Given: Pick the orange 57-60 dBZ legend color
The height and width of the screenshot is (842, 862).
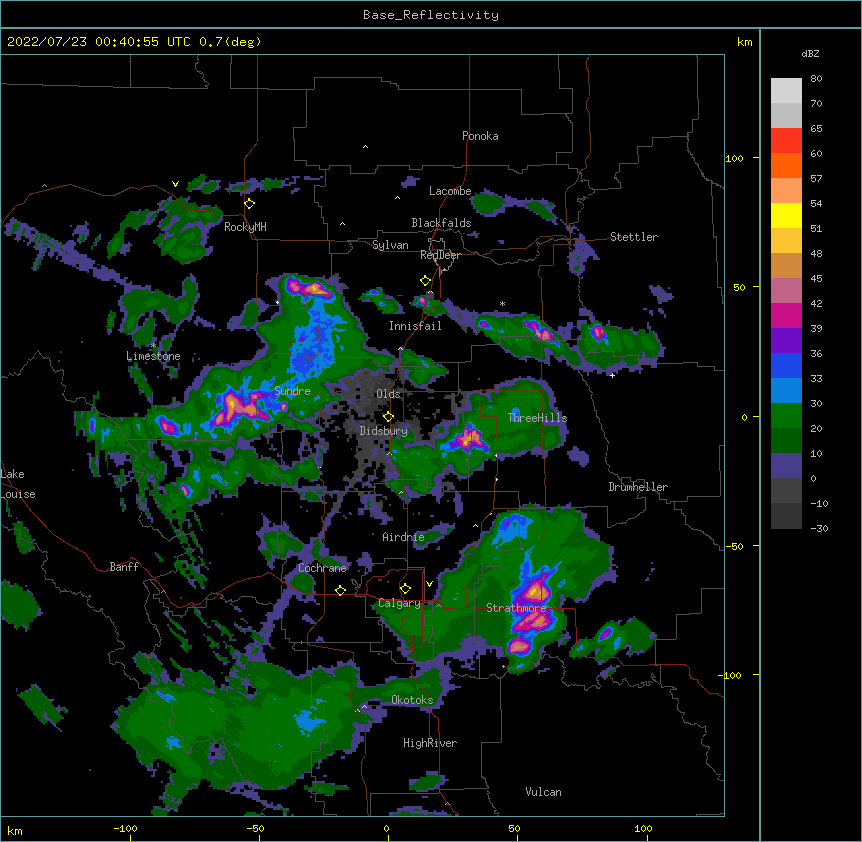Looking at the screenshot, I should 786,165.
